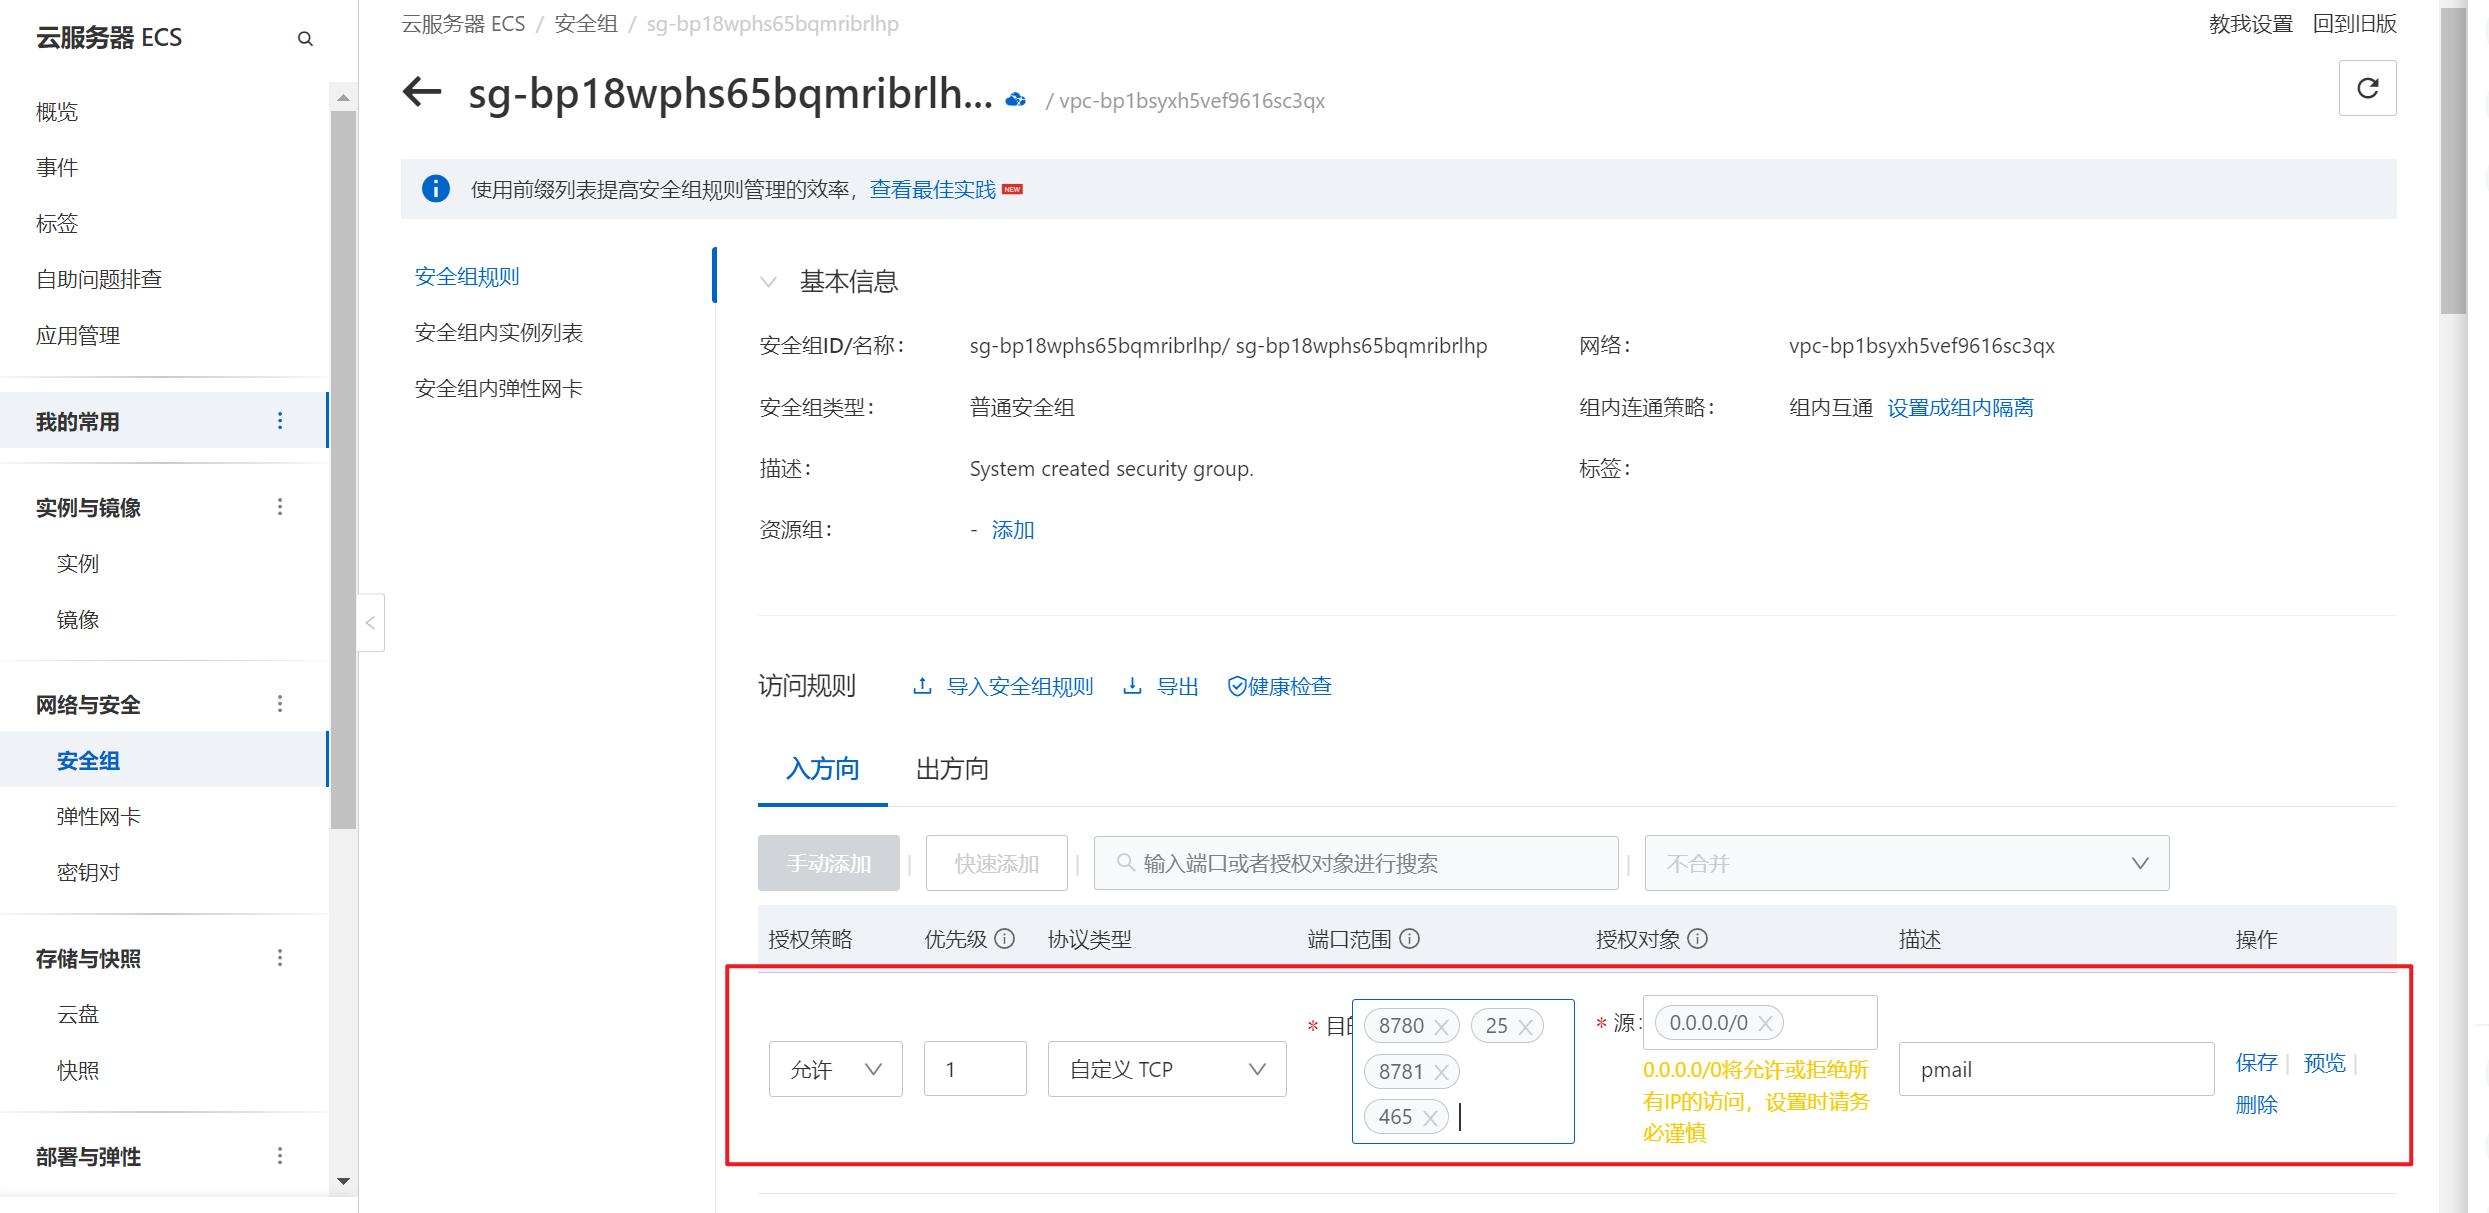Click 保存 to save the rule
This screenshot has width=2489, height=1213.
[x=2256, y=1063]
